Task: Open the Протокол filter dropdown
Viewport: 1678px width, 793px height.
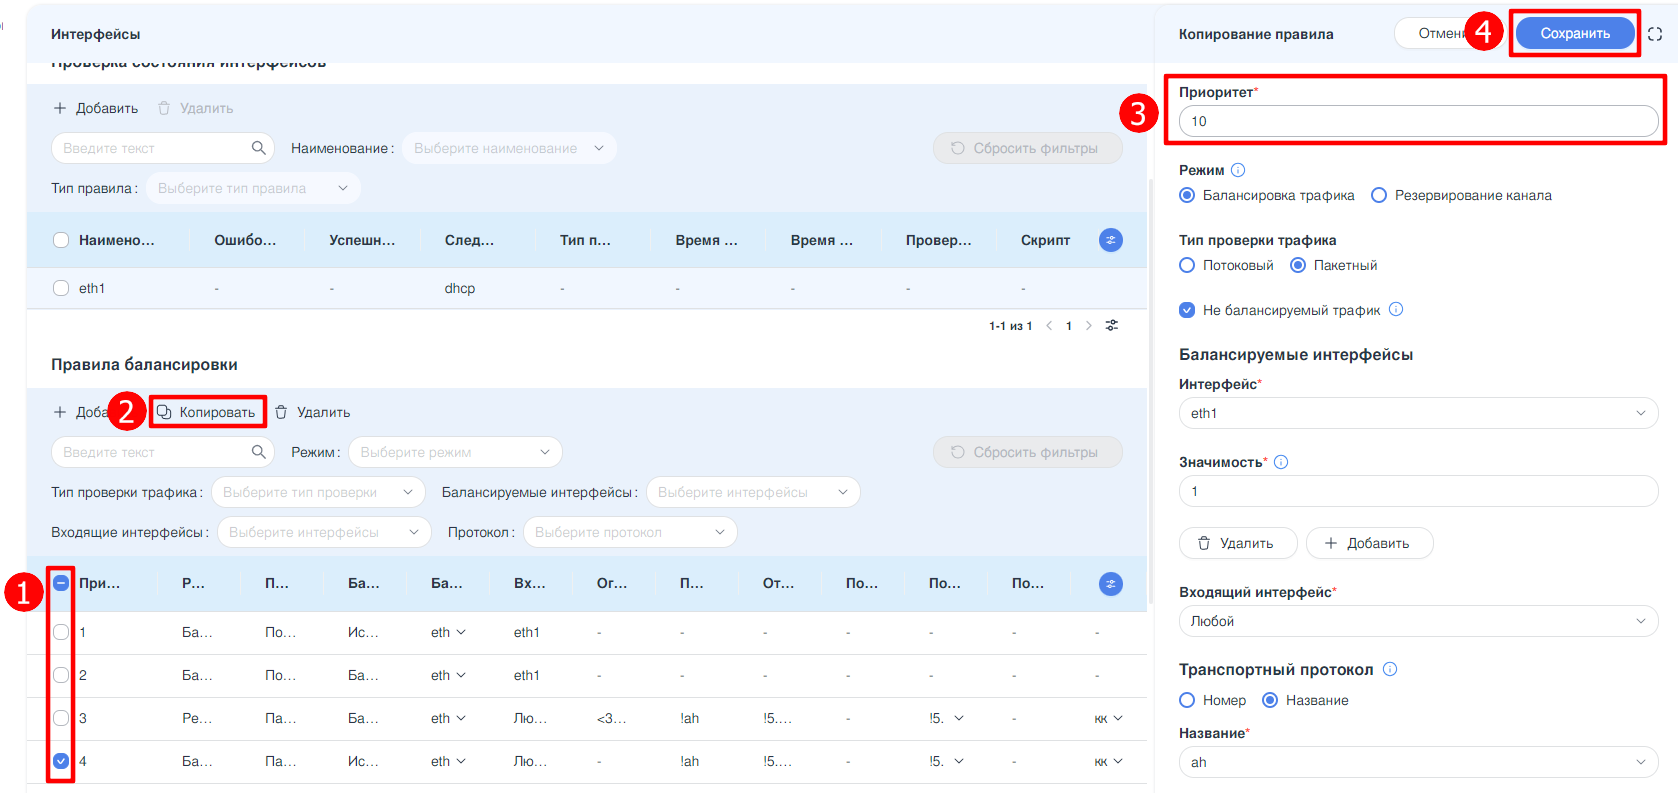Action: pyautogui.click(x=630, y=532)
